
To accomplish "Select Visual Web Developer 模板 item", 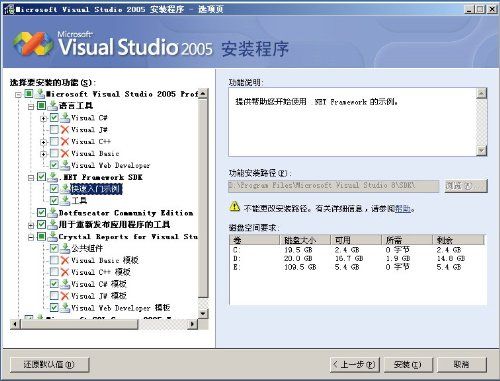I will pyautogui.click(x=121, y=308).
